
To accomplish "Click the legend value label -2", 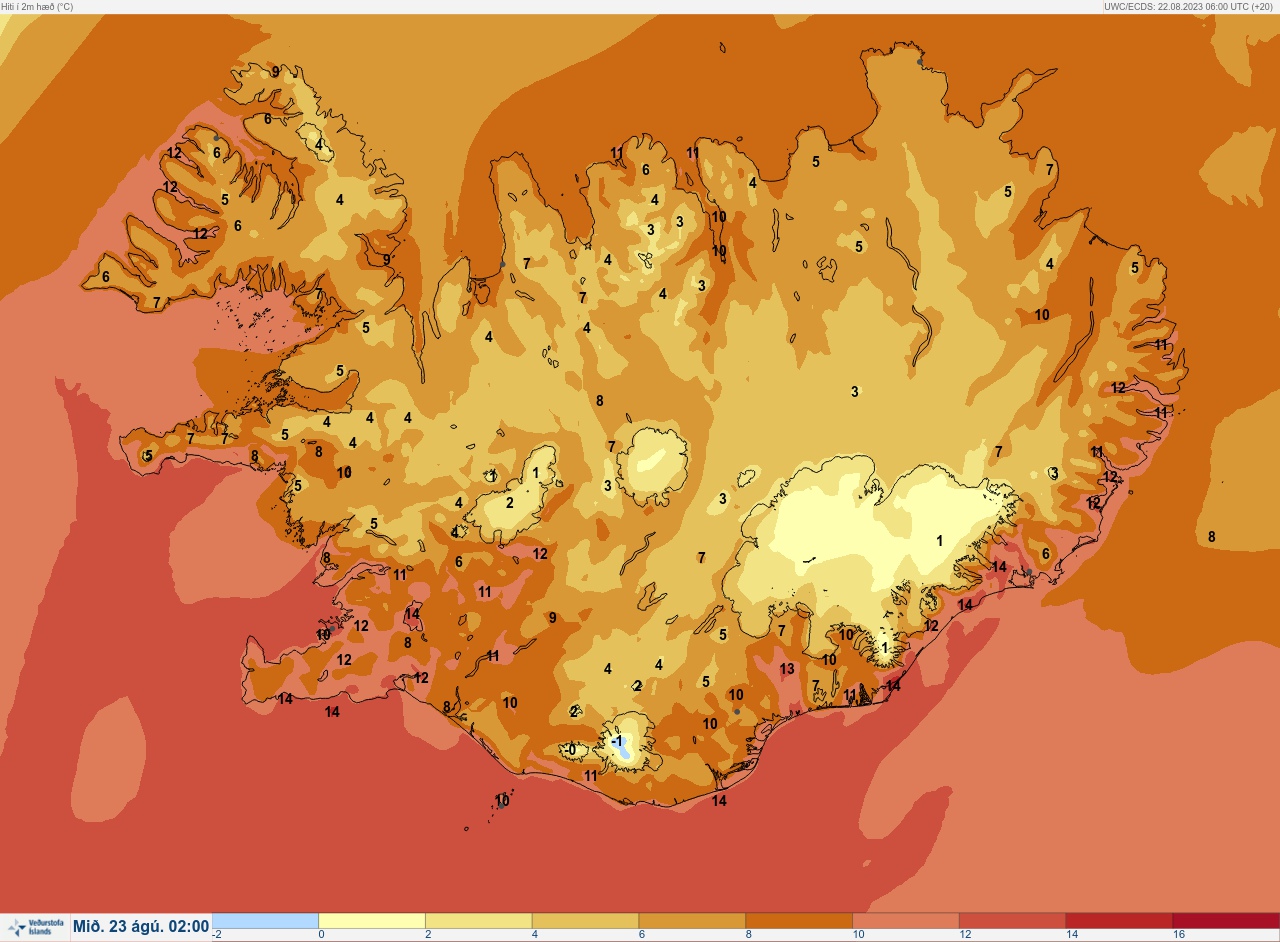I will (217, 934).
